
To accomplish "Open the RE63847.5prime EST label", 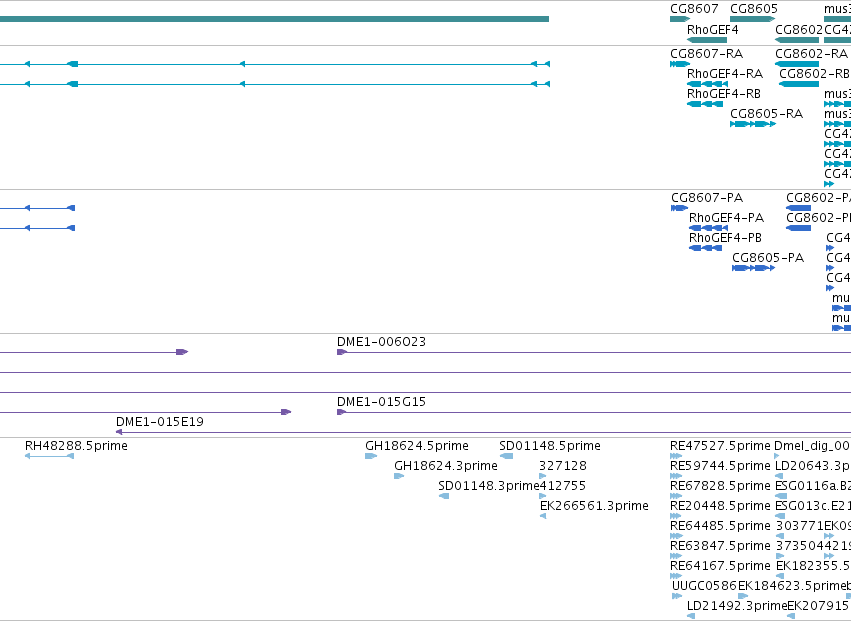I will click(x=720, y=546).
